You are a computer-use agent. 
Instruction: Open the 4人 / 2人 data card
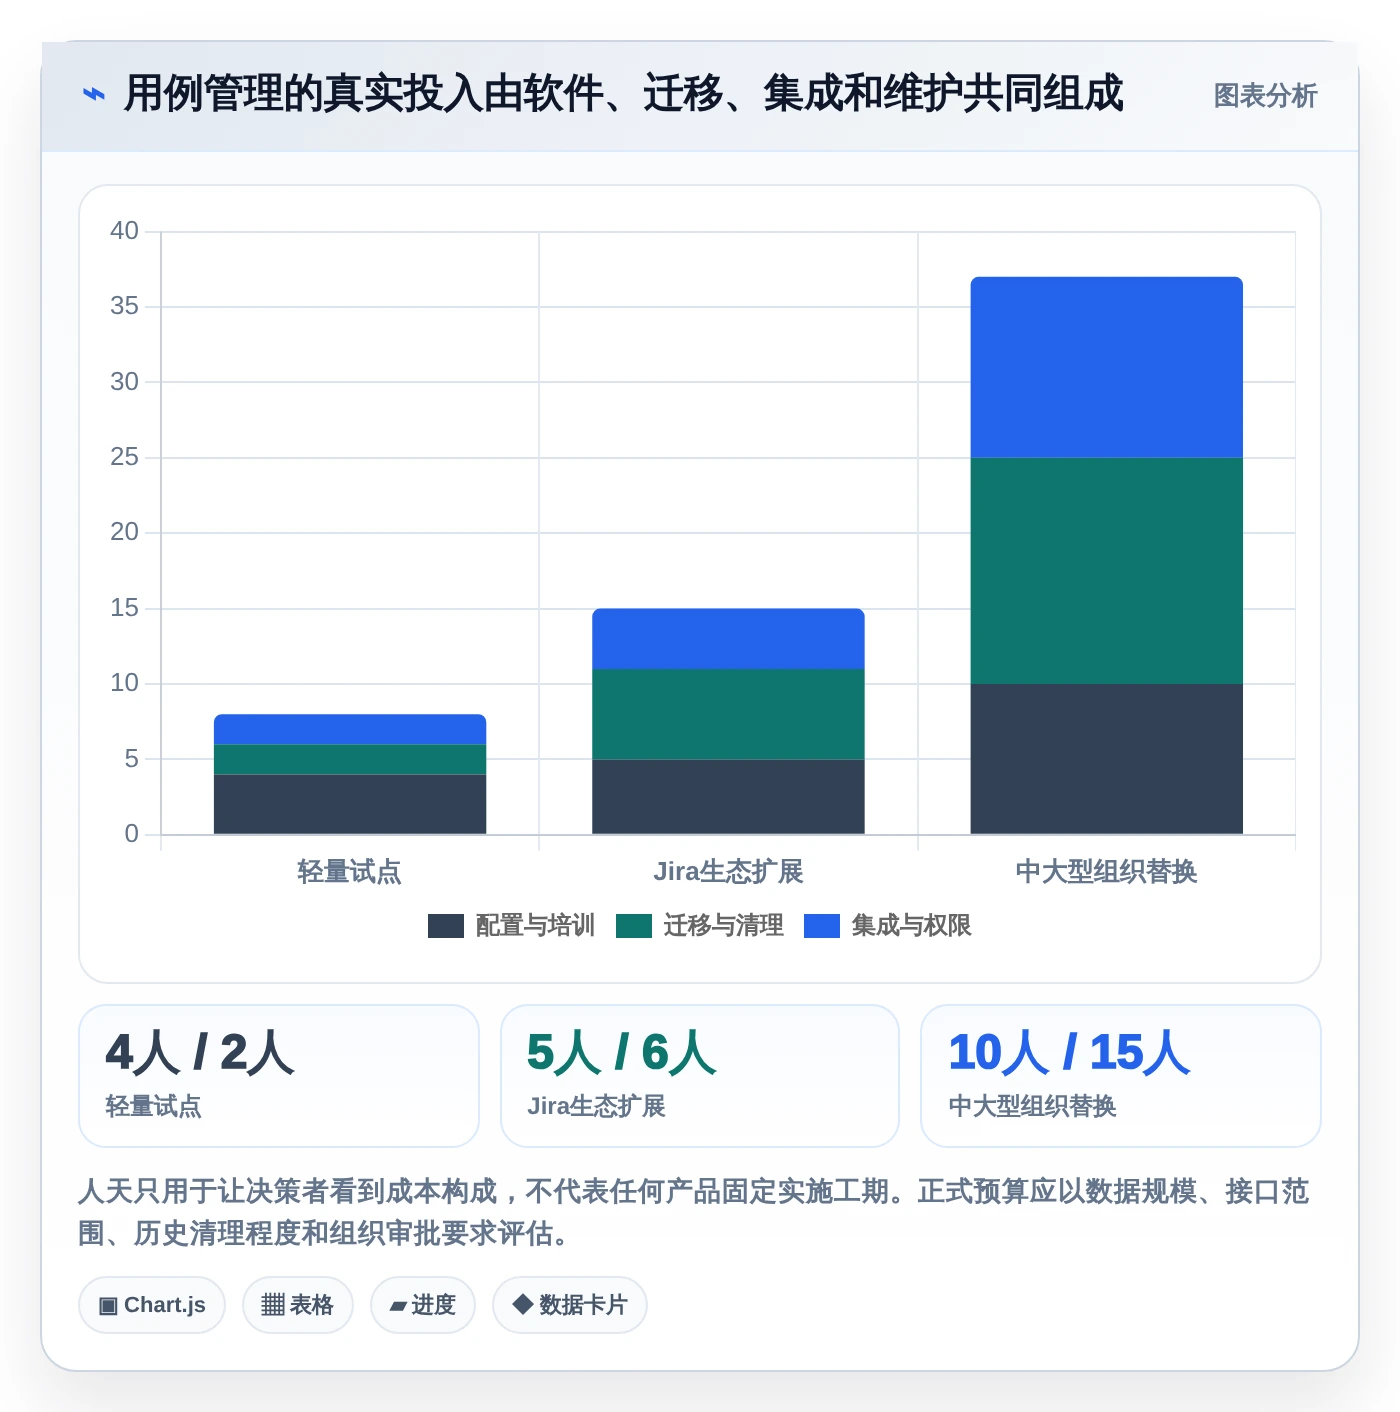point(279,1076)
